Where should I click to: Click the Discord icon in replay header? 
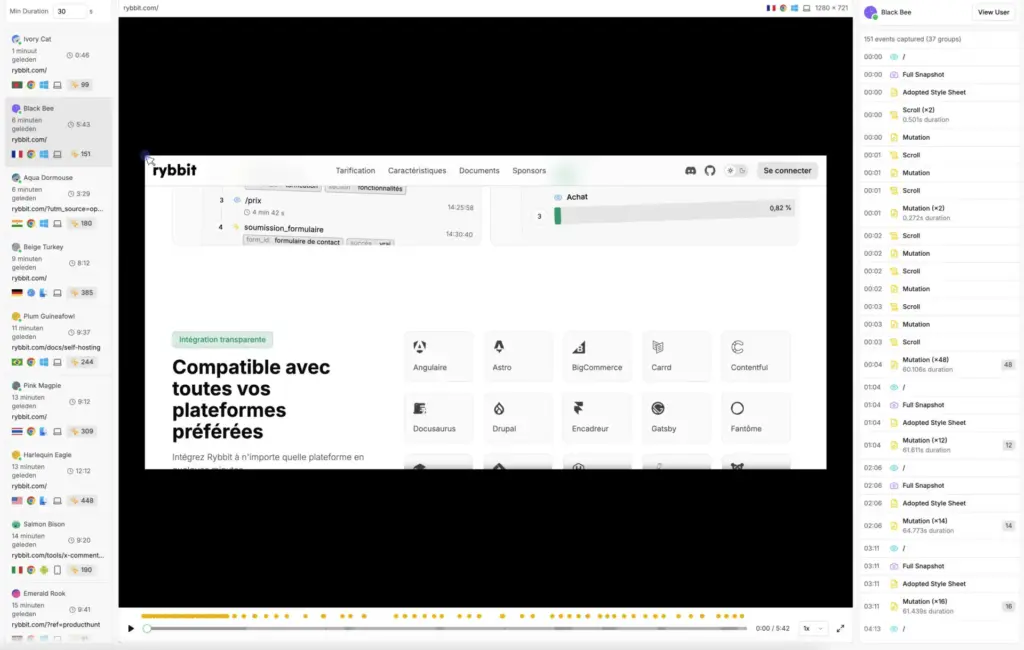pos(690,171)
